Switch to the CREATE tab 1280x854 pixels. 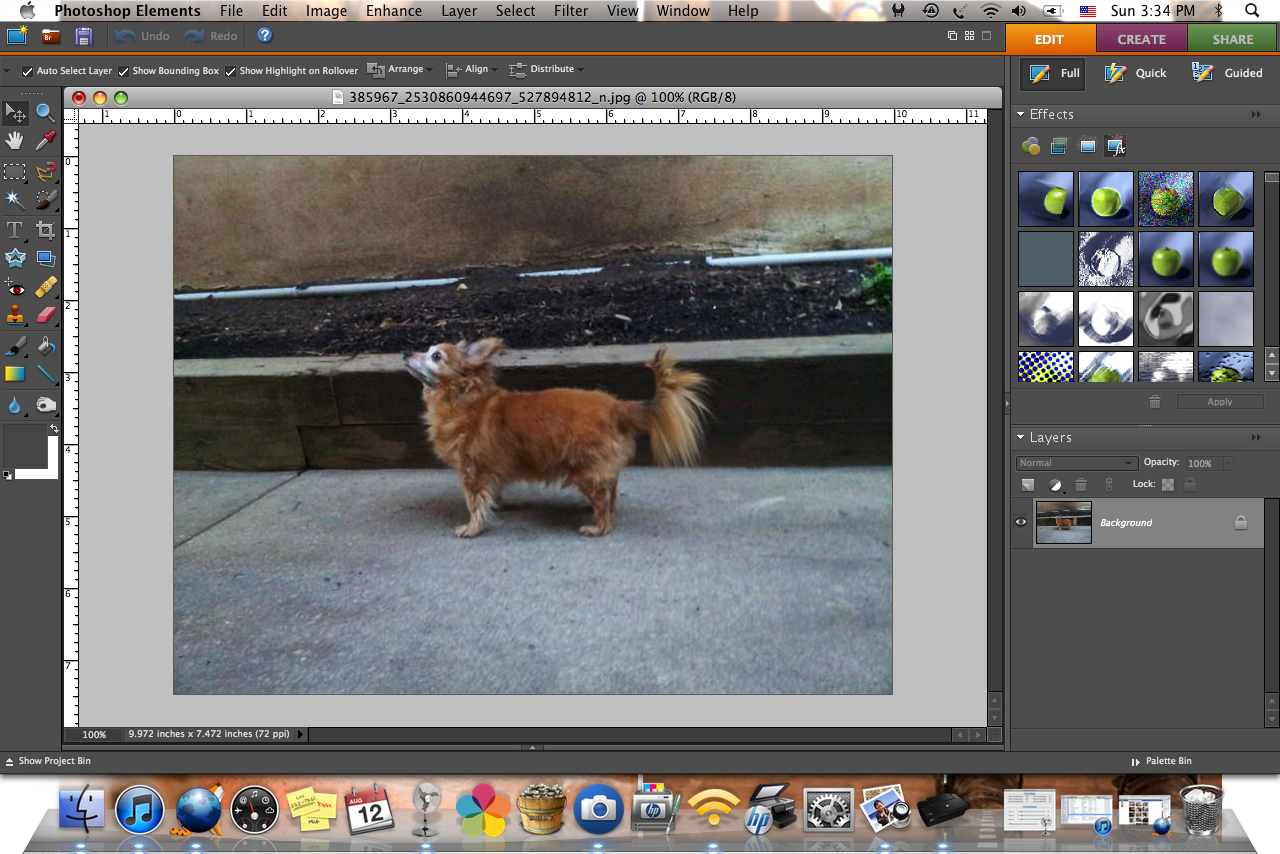[1141, 39]
